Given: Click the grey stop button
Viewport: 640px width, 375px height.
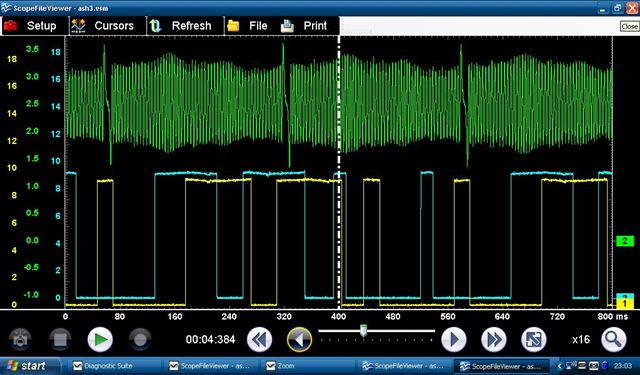Looking at the screenshot, I should [x=60, y=339].
